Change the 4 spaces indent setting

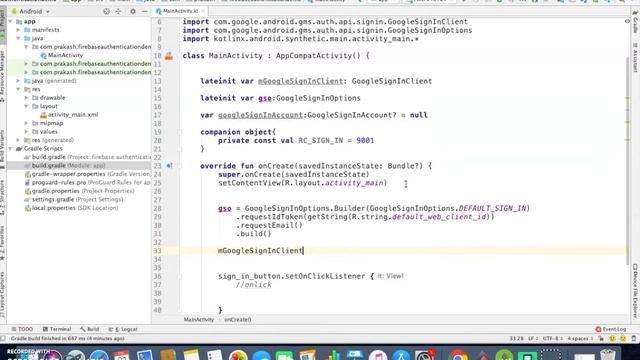tap(580, 339)
